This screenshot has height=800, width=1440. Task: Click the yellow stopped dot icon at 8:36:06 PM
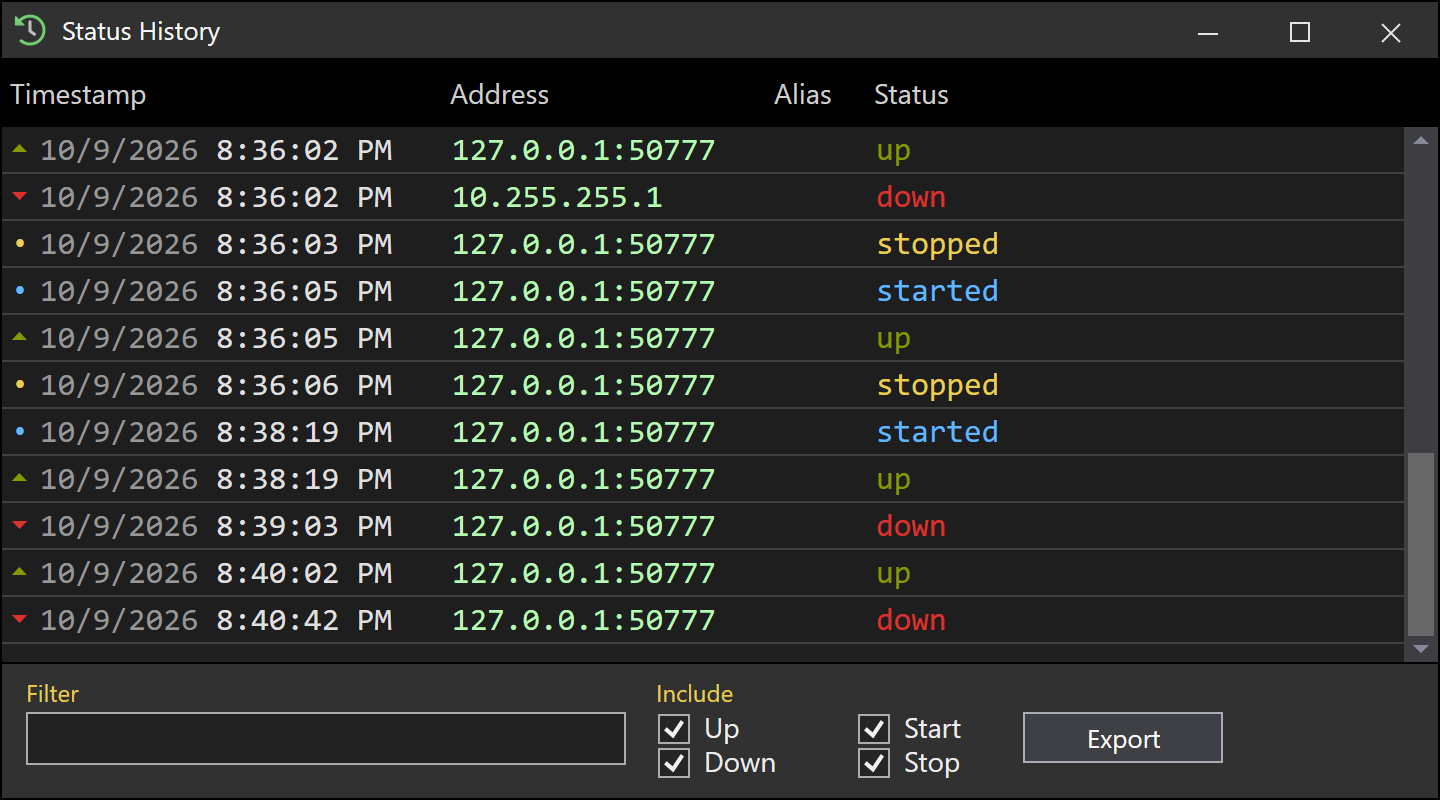click(x=20, y=385)
